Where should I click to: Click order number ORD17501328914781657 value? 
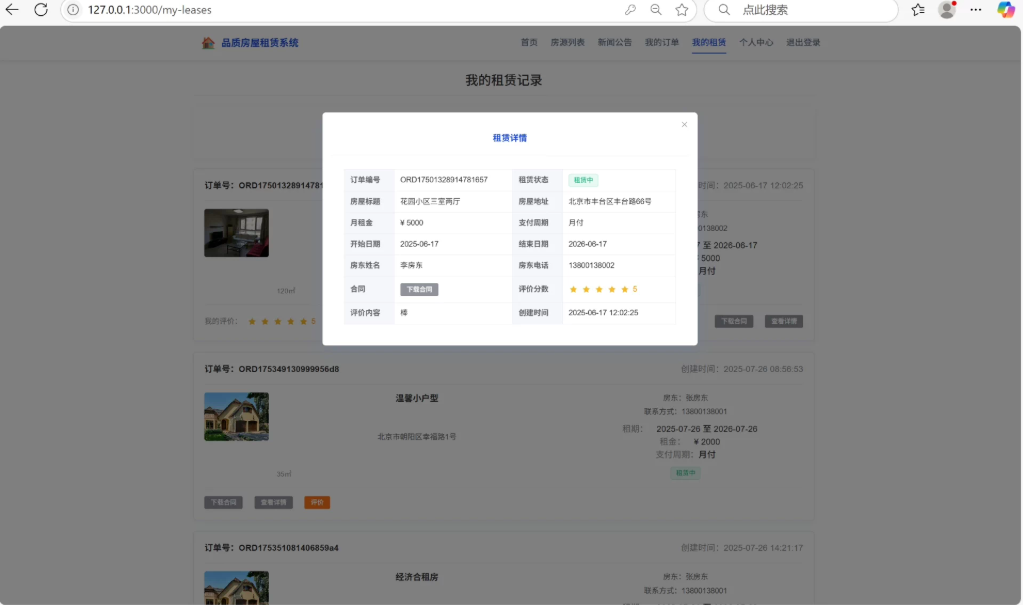[444, 179]
